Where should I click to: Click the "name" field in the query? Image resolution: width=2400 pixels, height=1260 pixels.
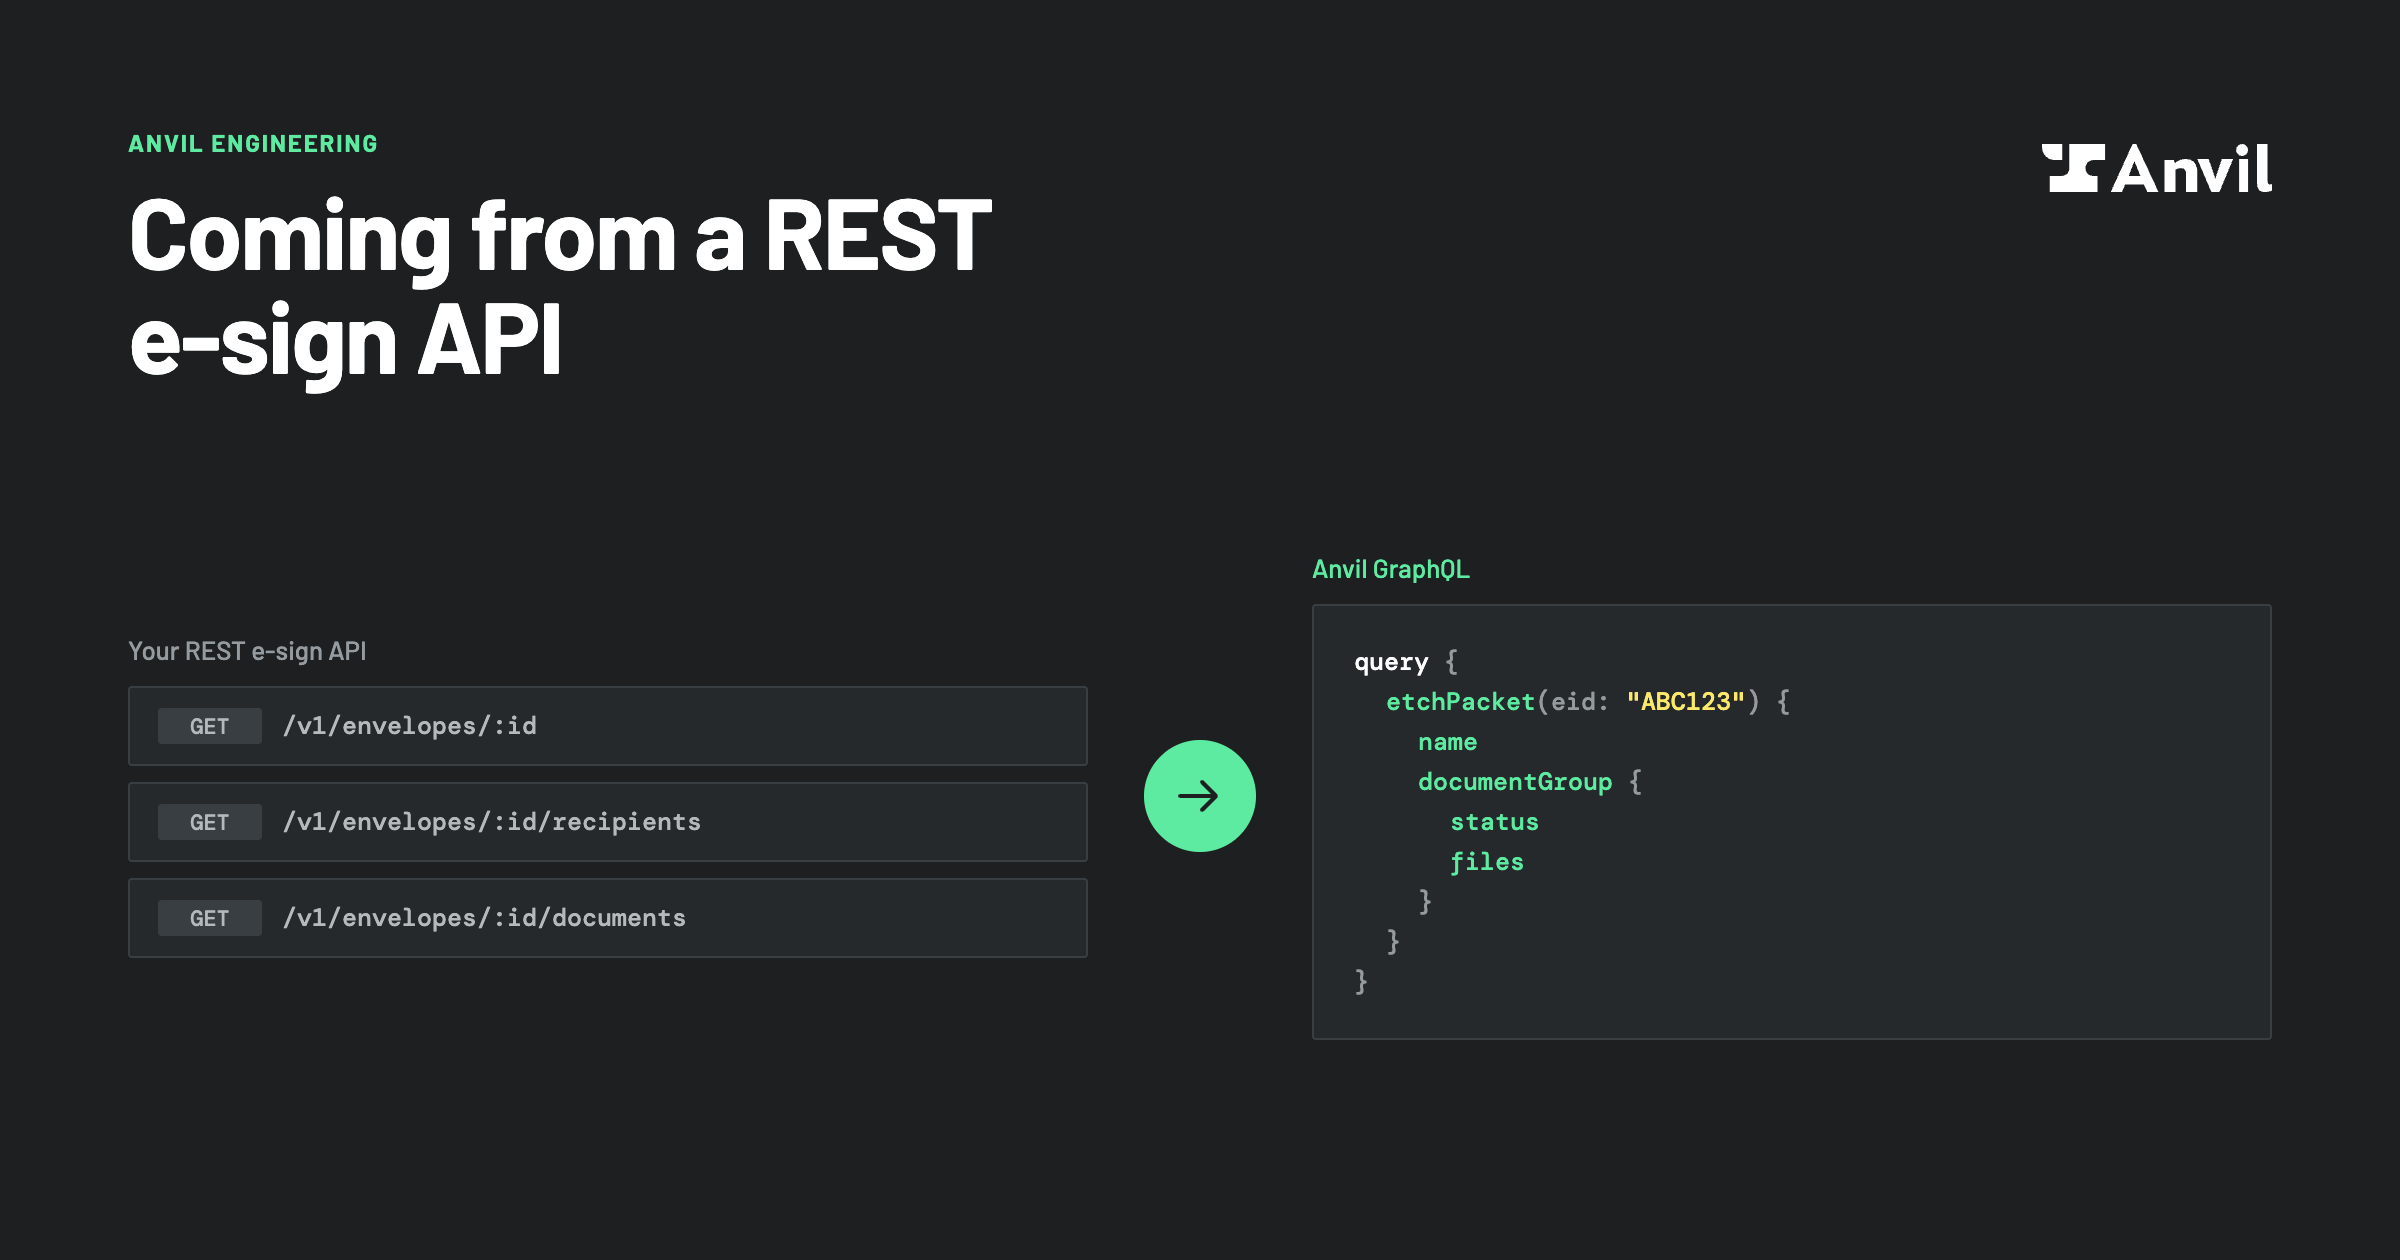1447,742
